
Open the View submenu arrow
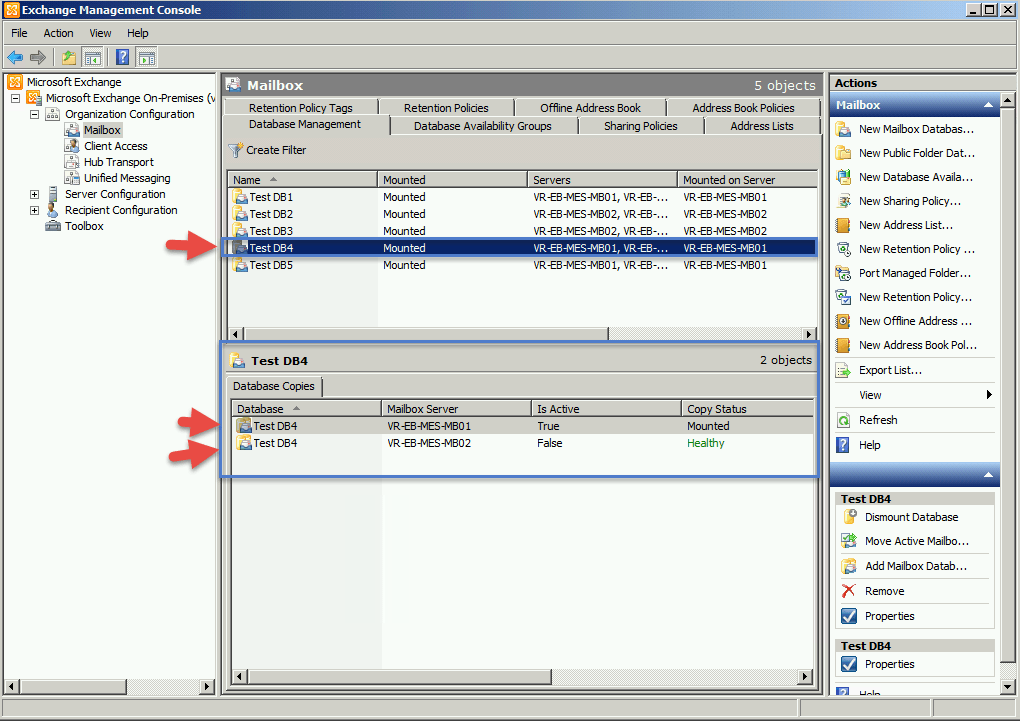[989, 395]
